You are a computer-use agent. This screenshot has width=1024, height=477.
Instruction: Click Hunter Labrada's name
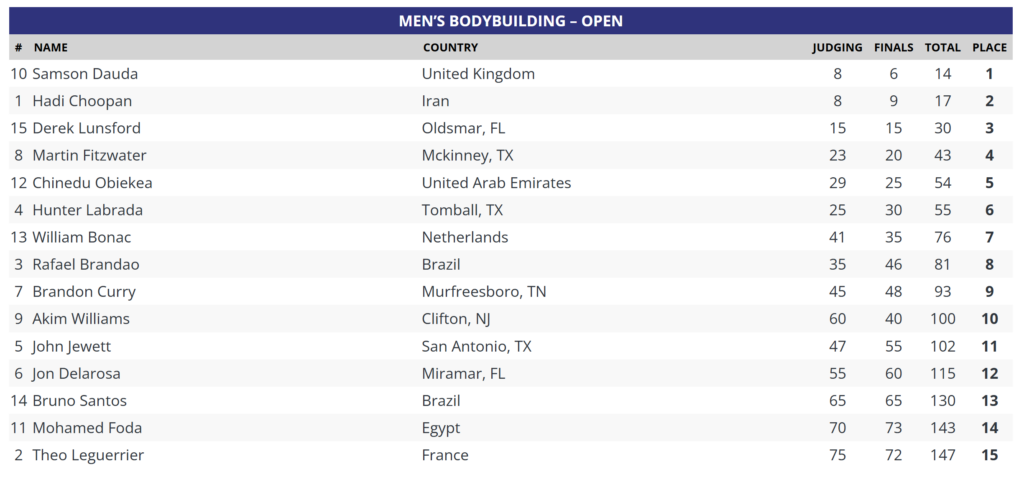click(x=87, y=210)
